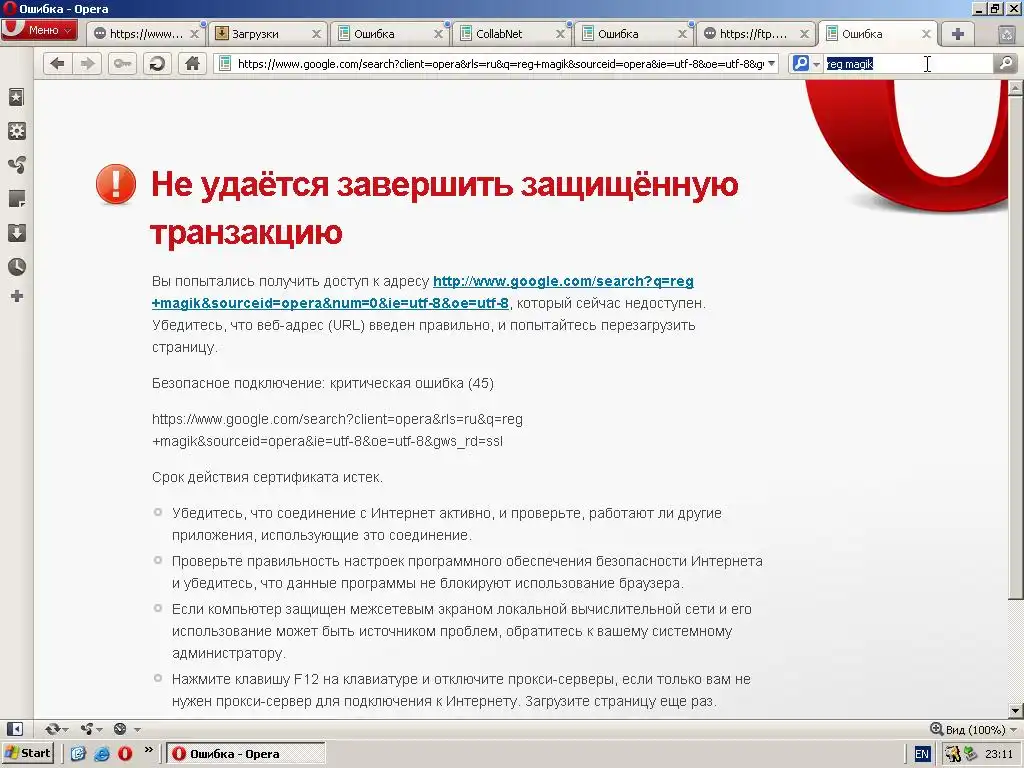Open the closed tabs trash icon

click(1006, 34)
